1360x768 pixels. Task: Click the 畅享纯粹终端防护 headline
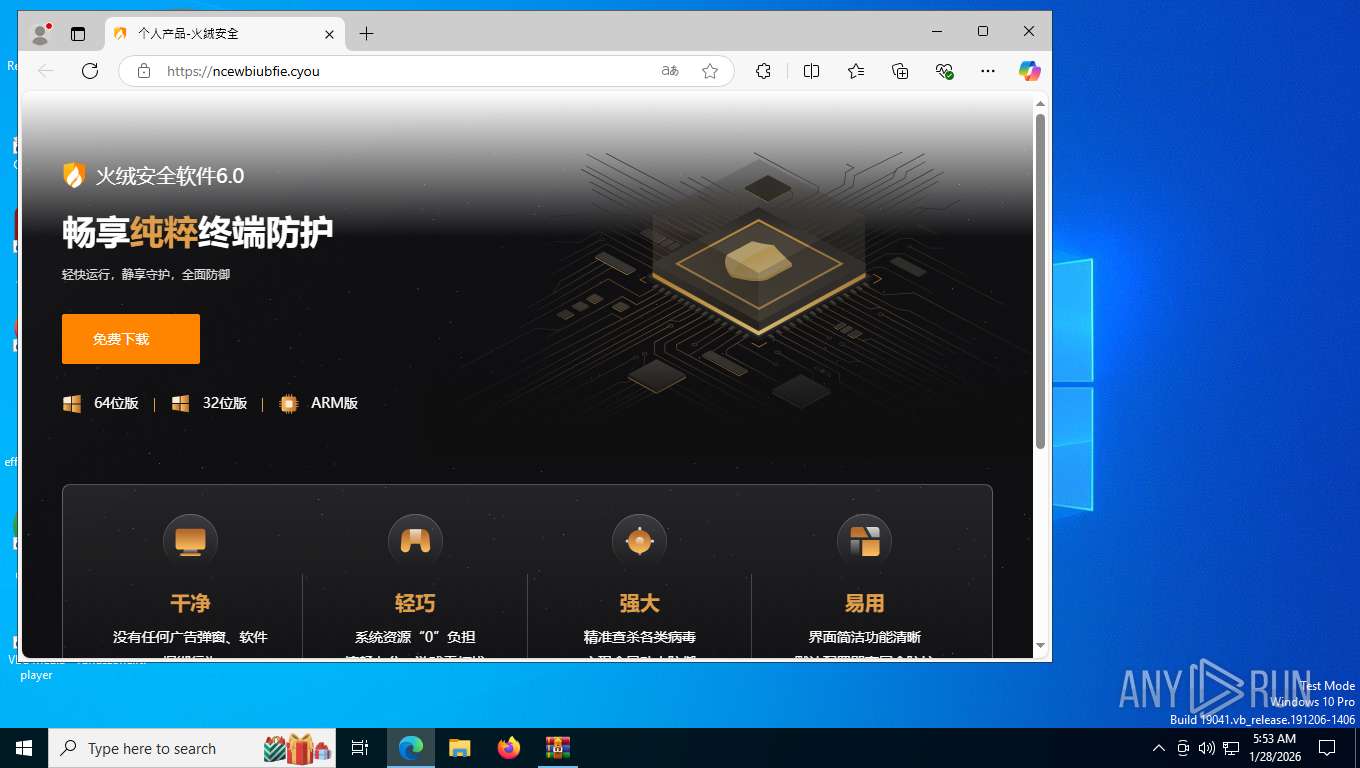click(198, 233)
